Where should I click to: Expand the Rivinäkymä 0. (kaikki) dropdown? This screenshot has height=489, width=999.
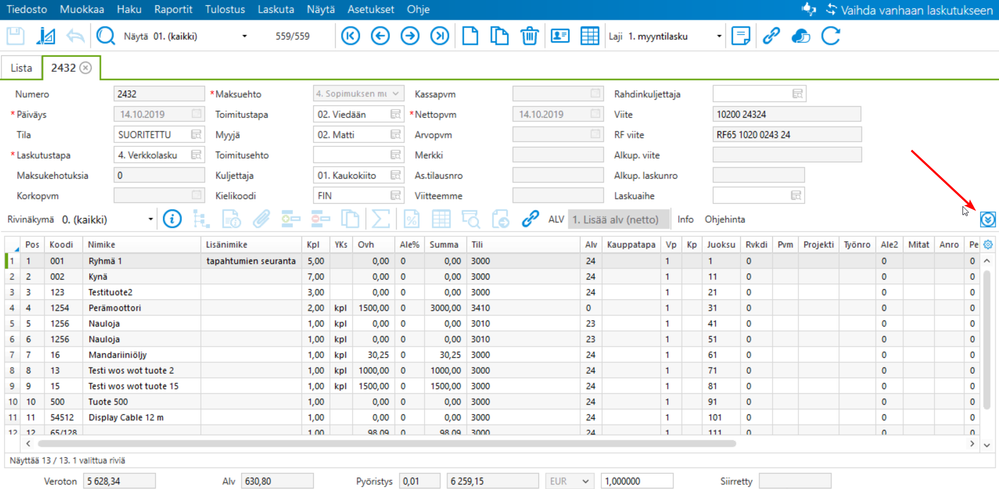[x=151, y=219]
